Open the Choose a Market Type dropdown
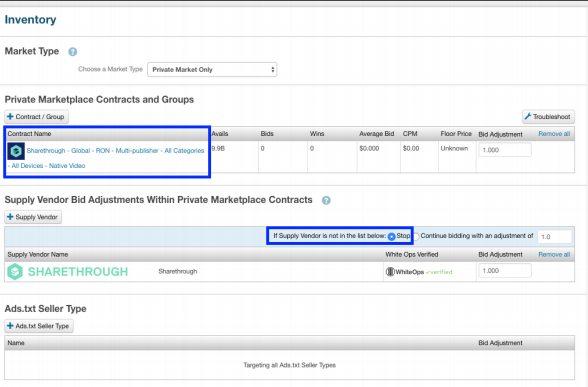 pyautogui.click(x=212, y=70)
